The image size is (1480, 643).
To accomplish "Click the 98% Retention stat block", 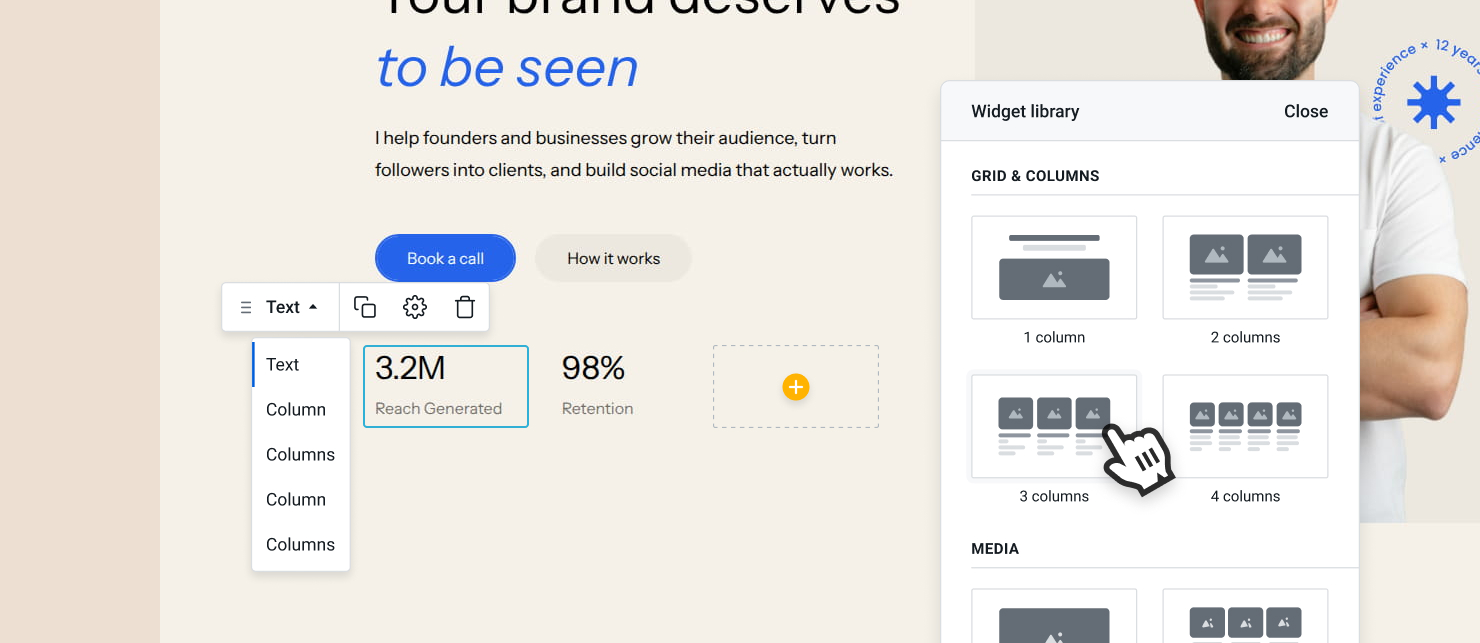I will click(597, 386).
